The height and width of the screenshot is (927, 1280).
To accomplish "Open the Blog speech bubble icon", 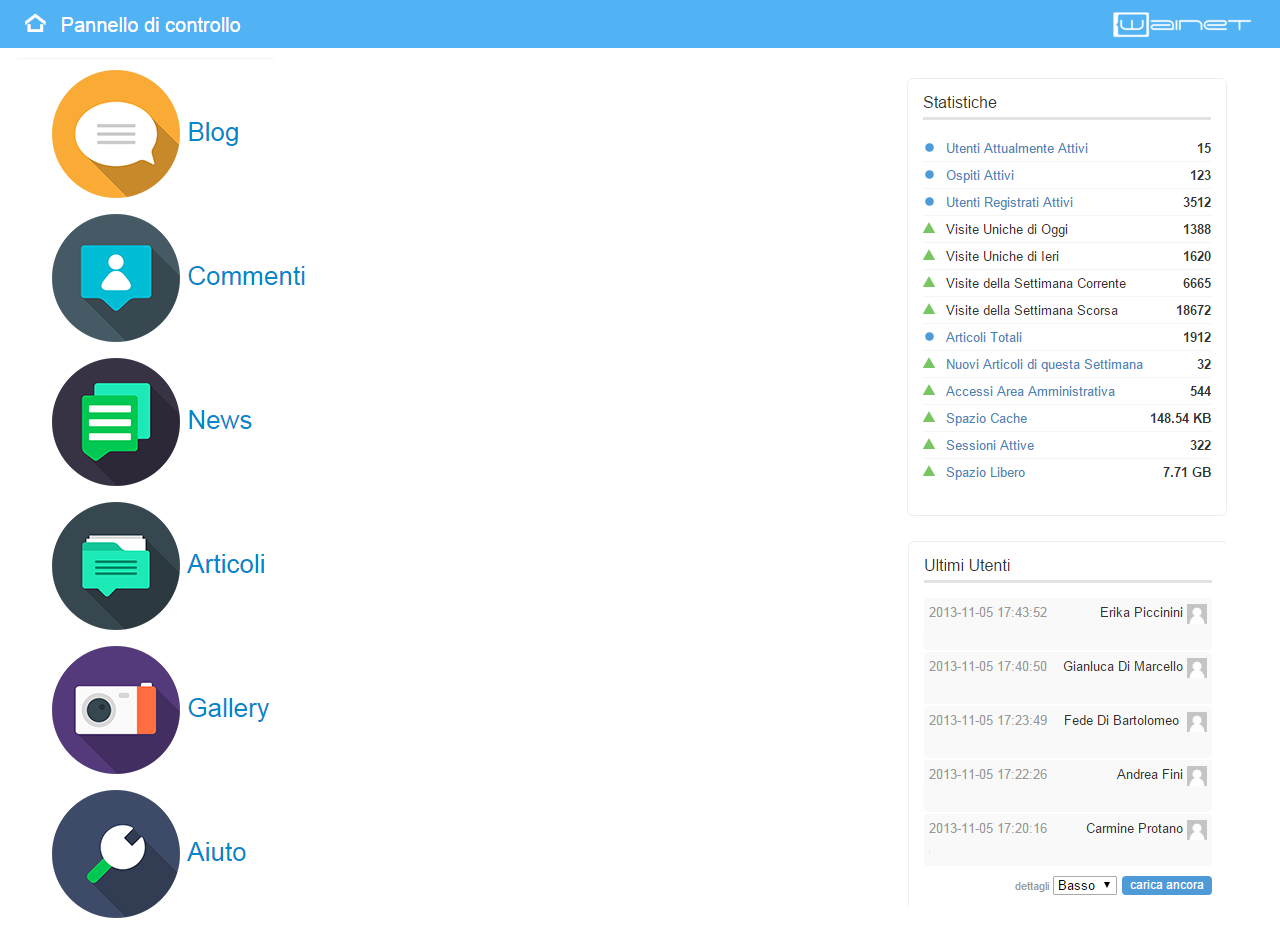I will point(116,134).
